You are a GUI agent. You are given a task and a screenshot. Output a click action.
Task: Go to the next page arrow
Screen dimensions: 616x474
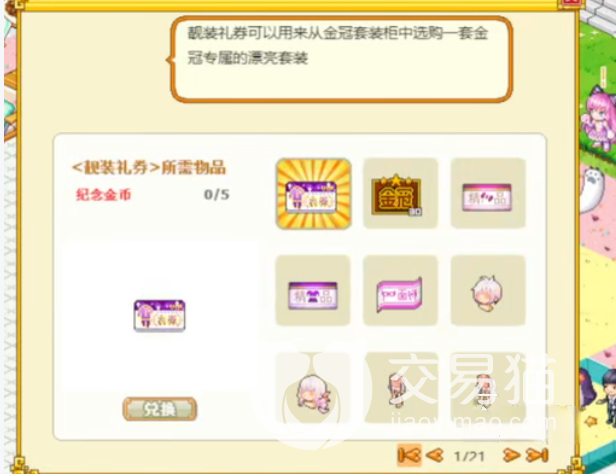pos(511,456)
